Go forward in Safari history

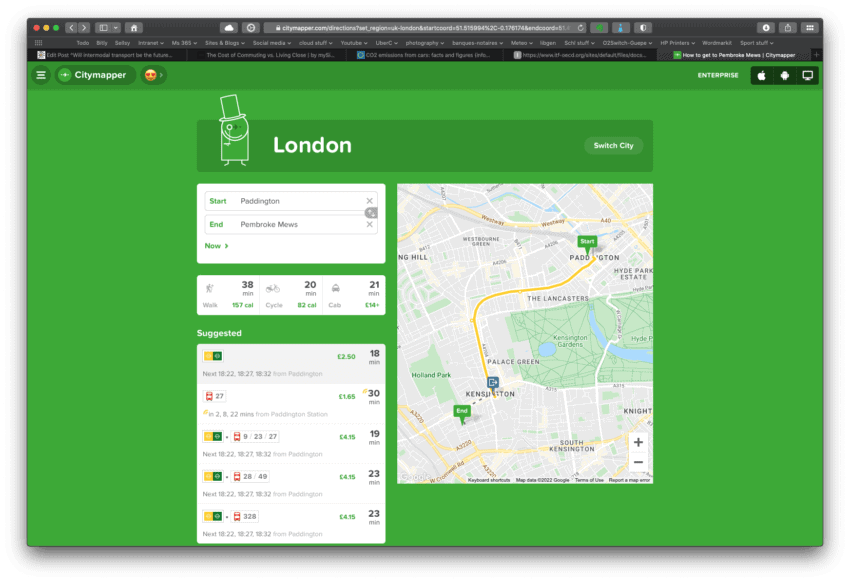(x=84, y=28)
